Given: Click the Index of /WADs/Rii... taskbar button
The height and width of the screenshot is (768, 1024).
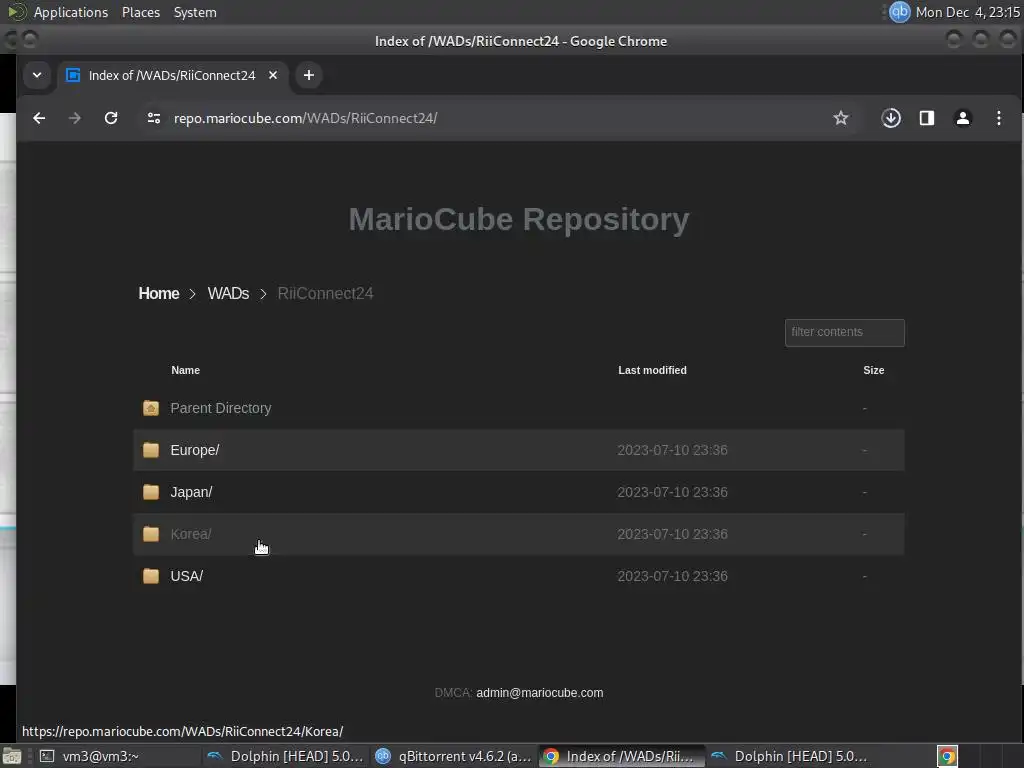Looking at the screenshot, I should pos(621,756).
